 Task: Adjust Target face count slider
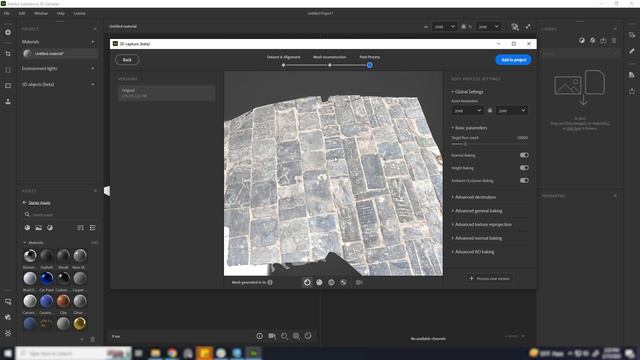pyautogui.click(x=465, y=144)
